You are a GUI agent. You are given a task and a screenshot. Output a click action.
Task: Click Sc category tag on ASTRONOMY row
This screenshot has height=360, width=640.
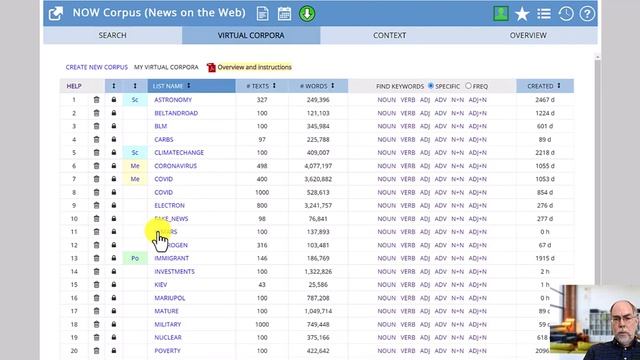(x=135, y=100)
